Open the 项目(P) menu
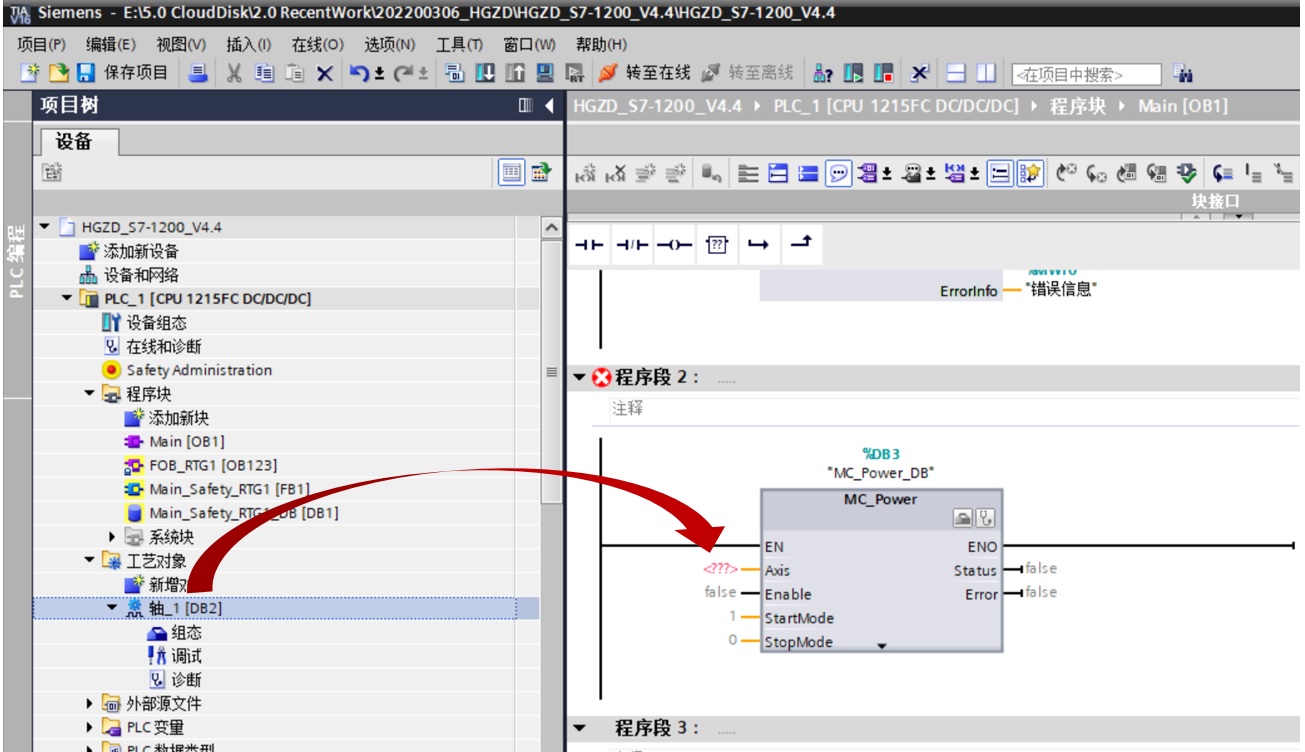 (42, 44)
